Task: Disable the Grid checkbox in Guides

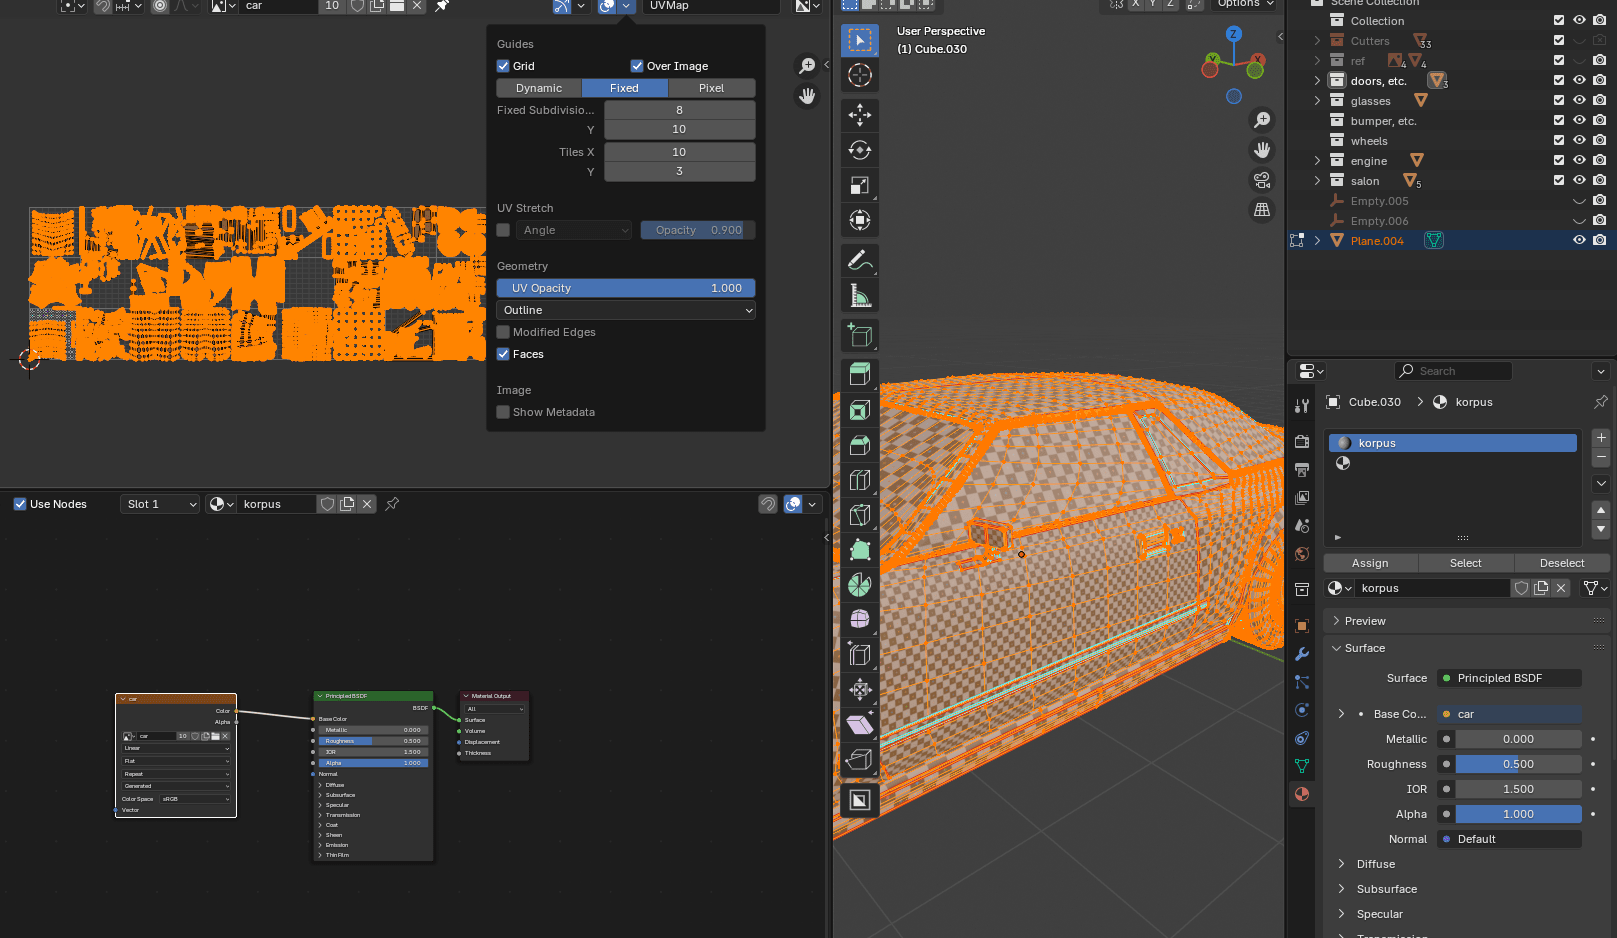Action: click(x=504, y=66)
